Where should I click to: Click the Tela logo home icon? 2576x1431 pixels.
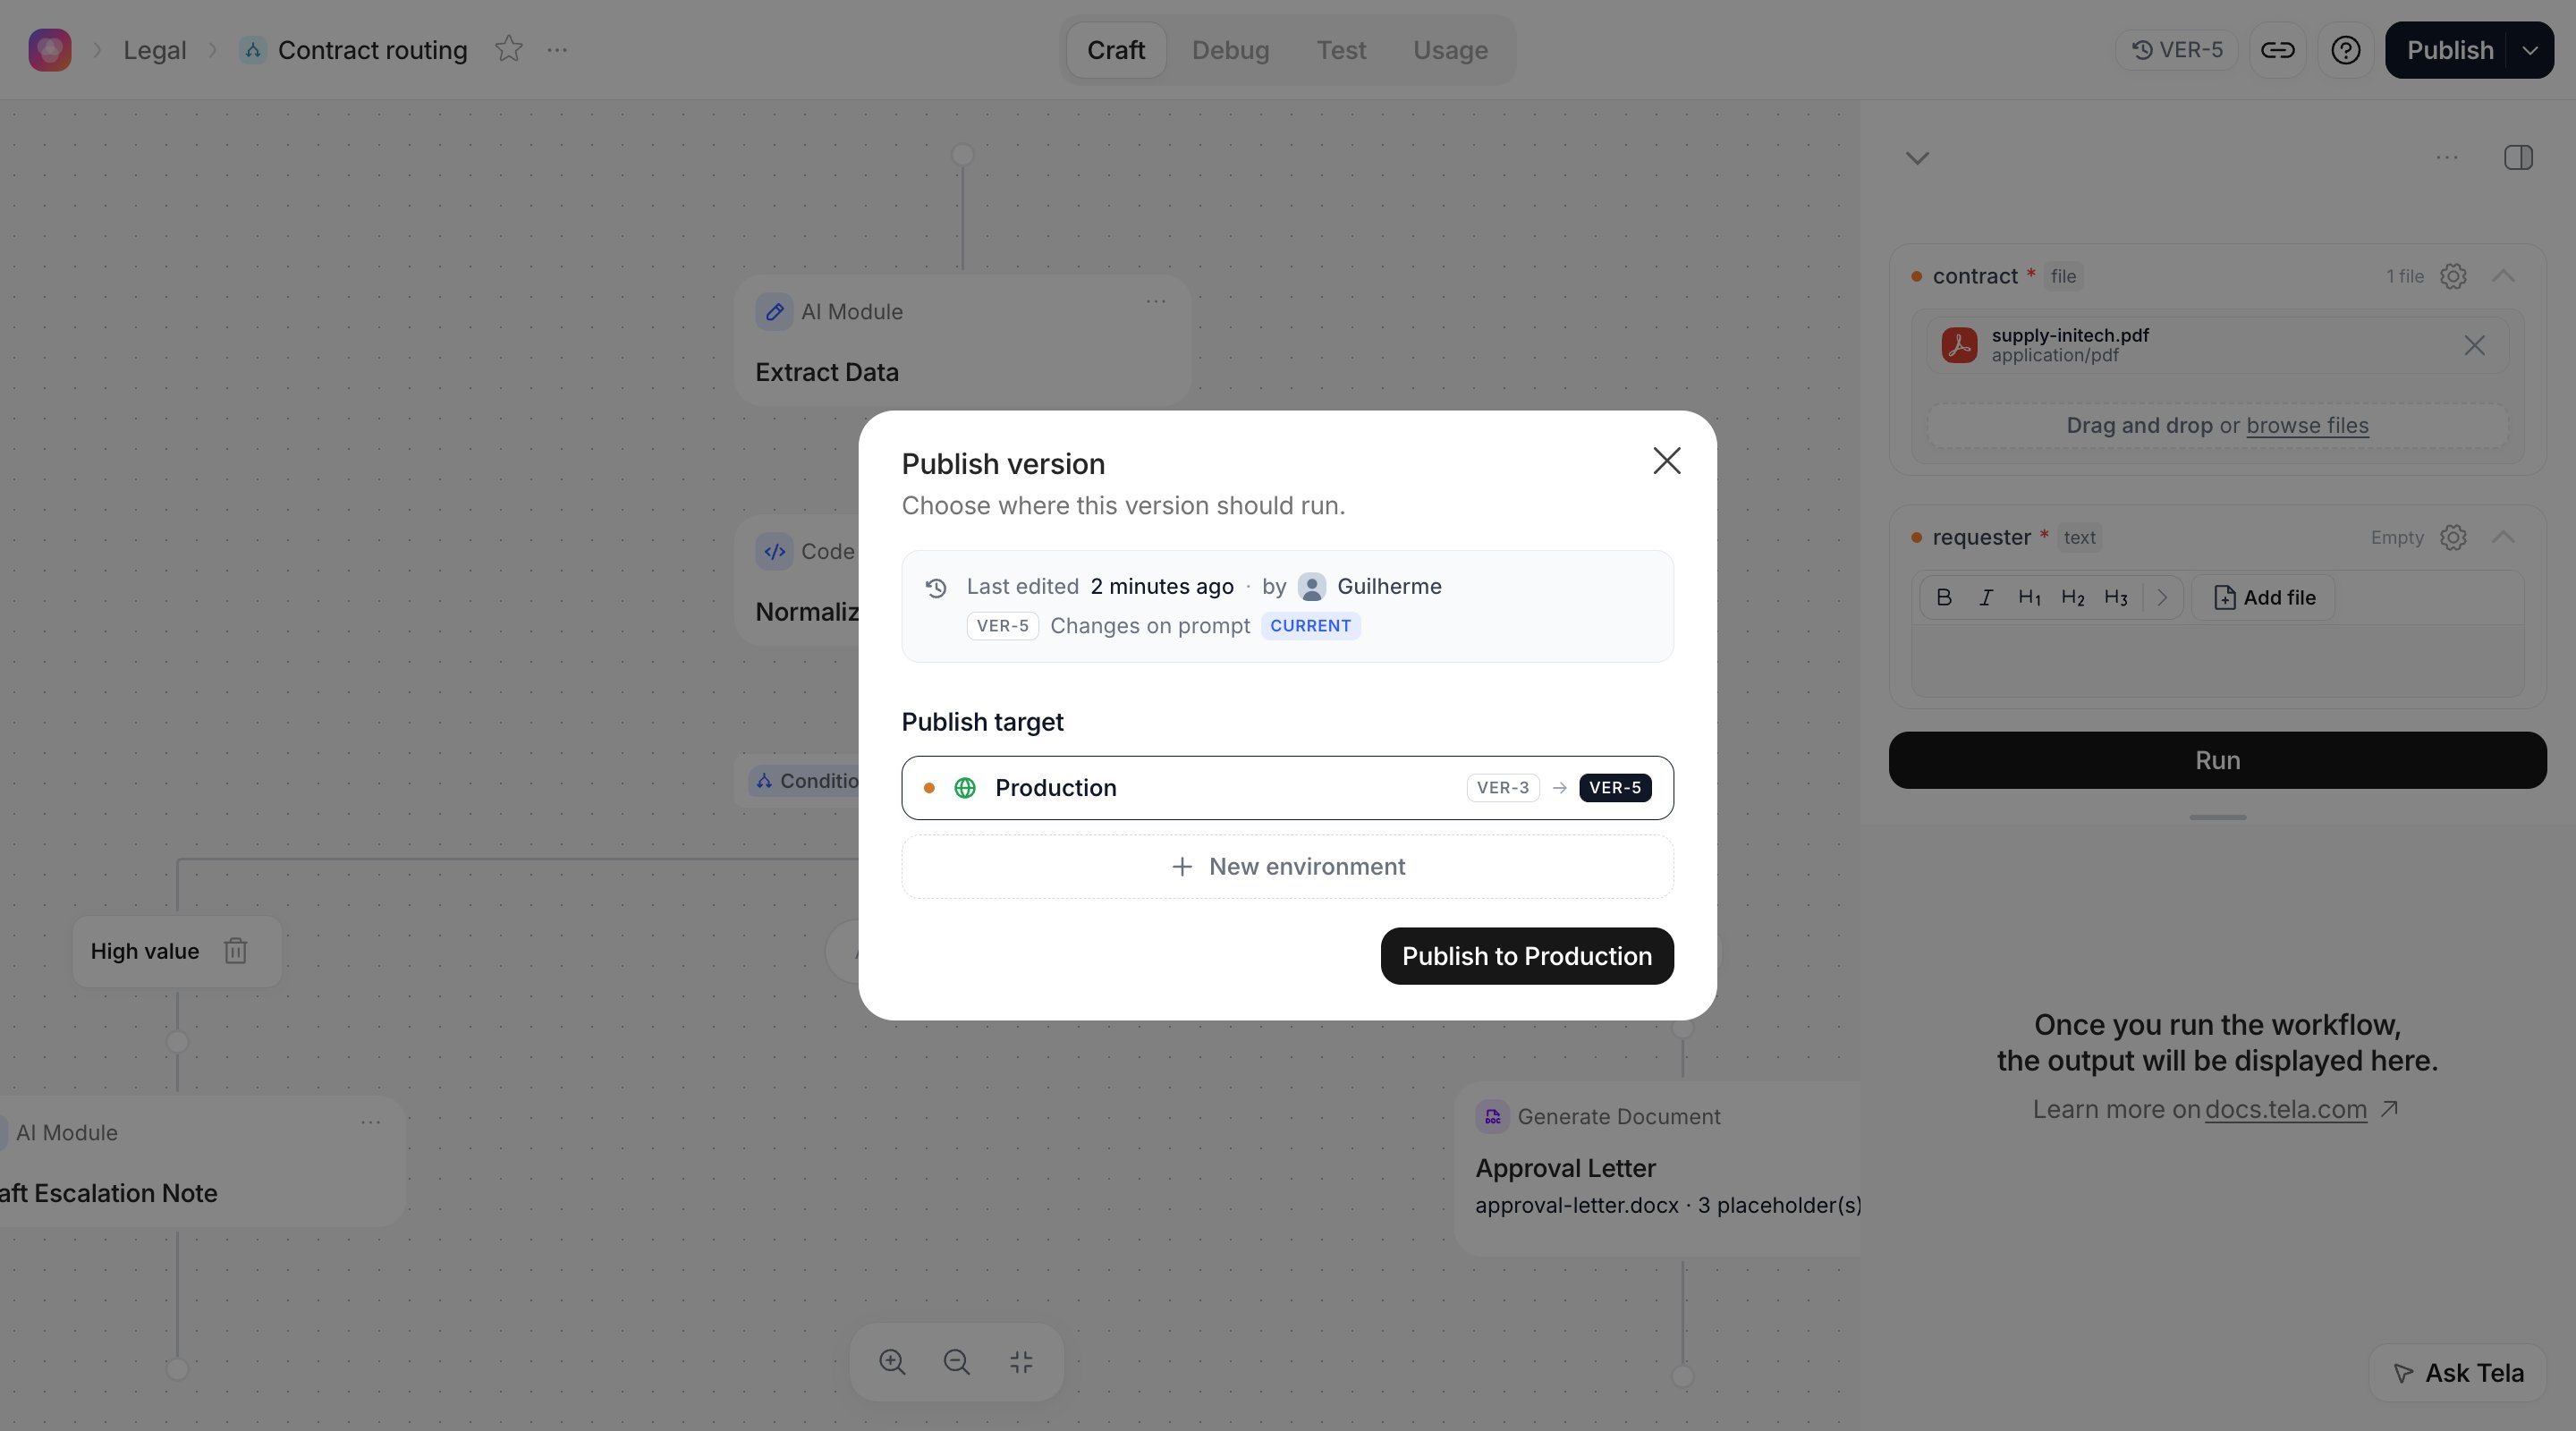(50, 50)
